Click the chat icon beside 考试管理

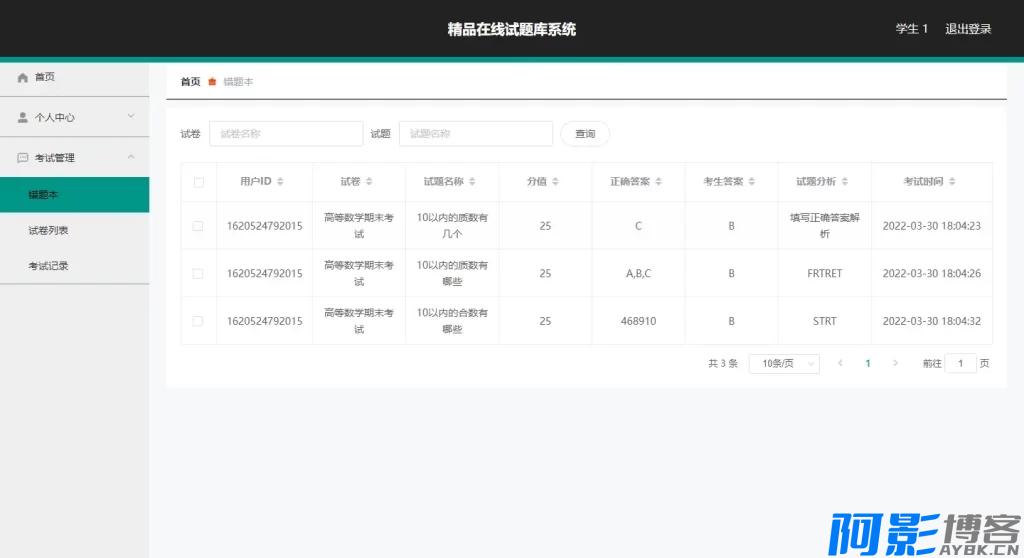[x=23, y=158]
